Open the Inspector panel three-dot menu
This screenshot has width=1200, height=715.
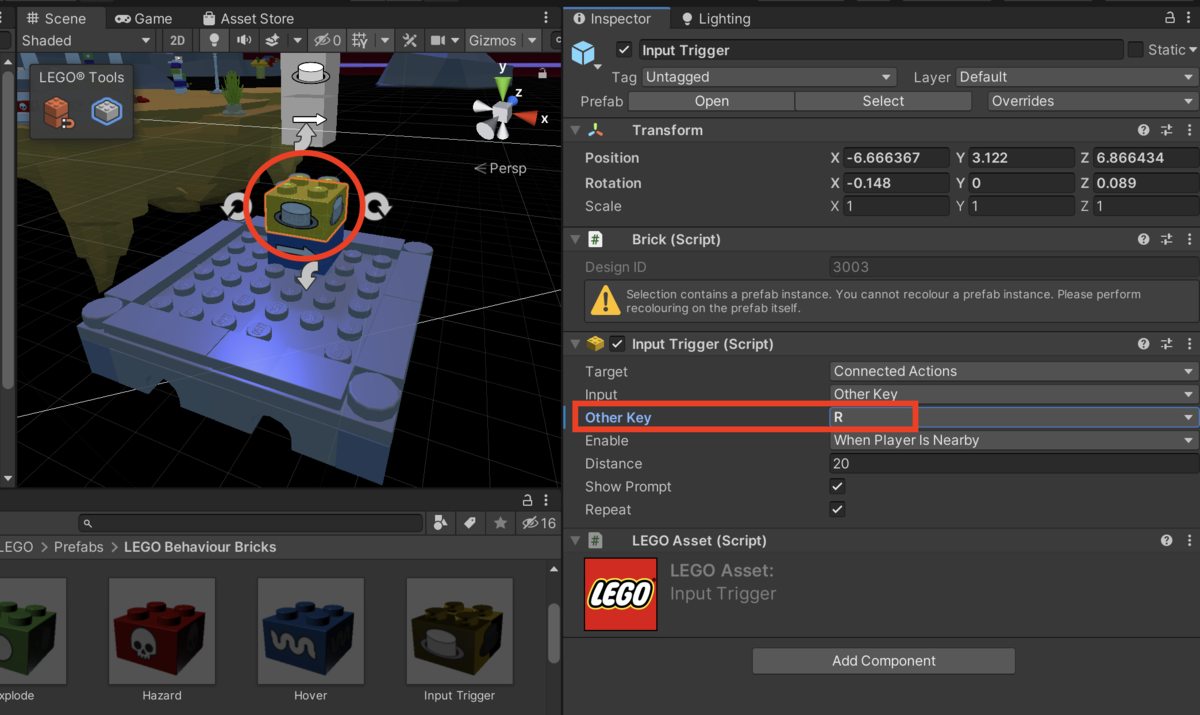click(1190, 18)
